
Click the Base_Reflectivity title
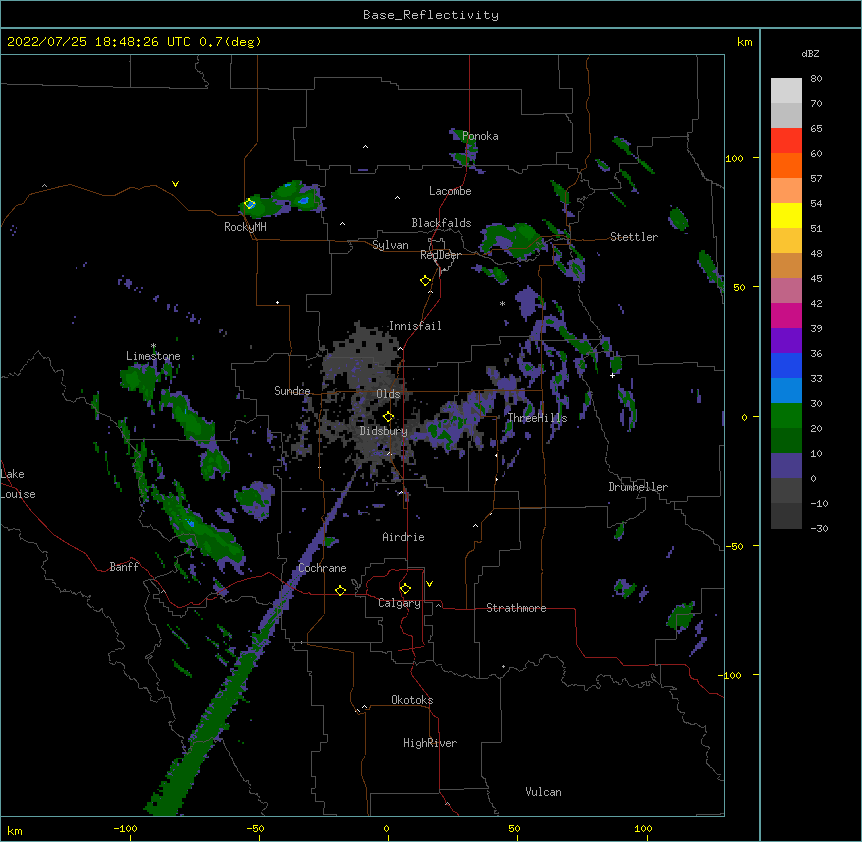pyautogui.click(x=431, y=15)
